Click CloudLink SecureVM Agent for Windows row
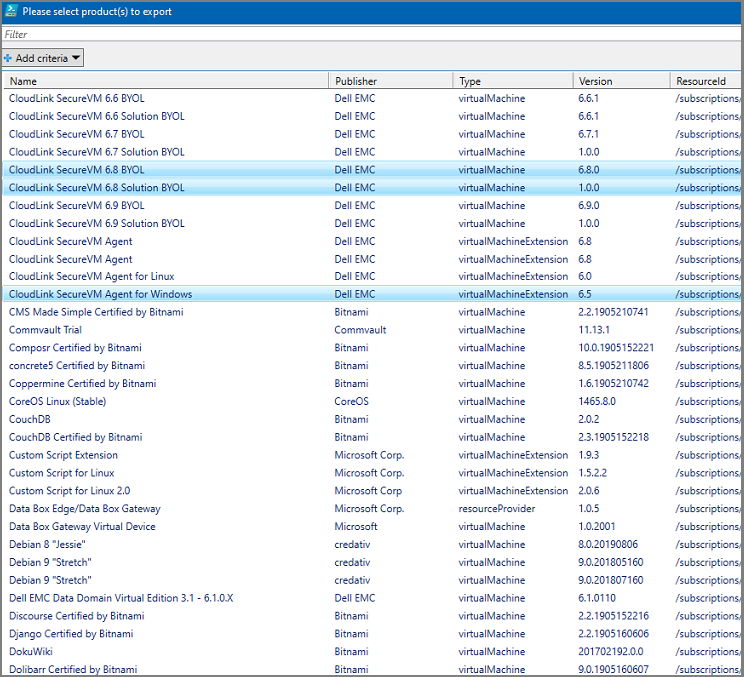Screen dimensions: 744x677 [100, 295]
